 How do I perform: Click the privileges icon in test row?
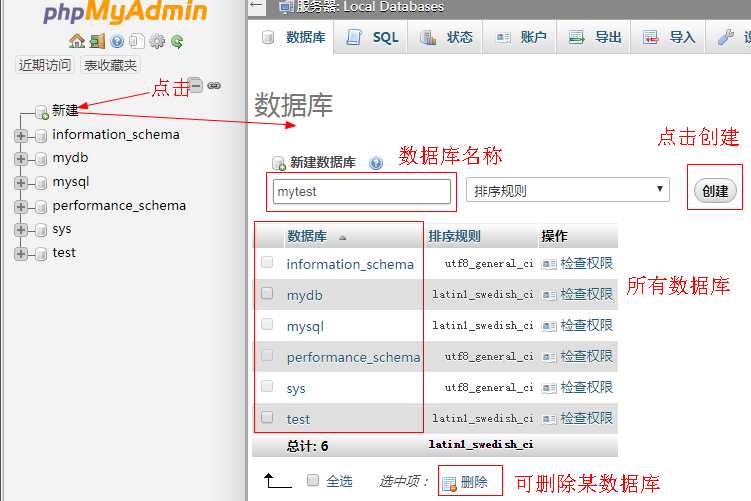pyautogui.click(x=549, y=419)
